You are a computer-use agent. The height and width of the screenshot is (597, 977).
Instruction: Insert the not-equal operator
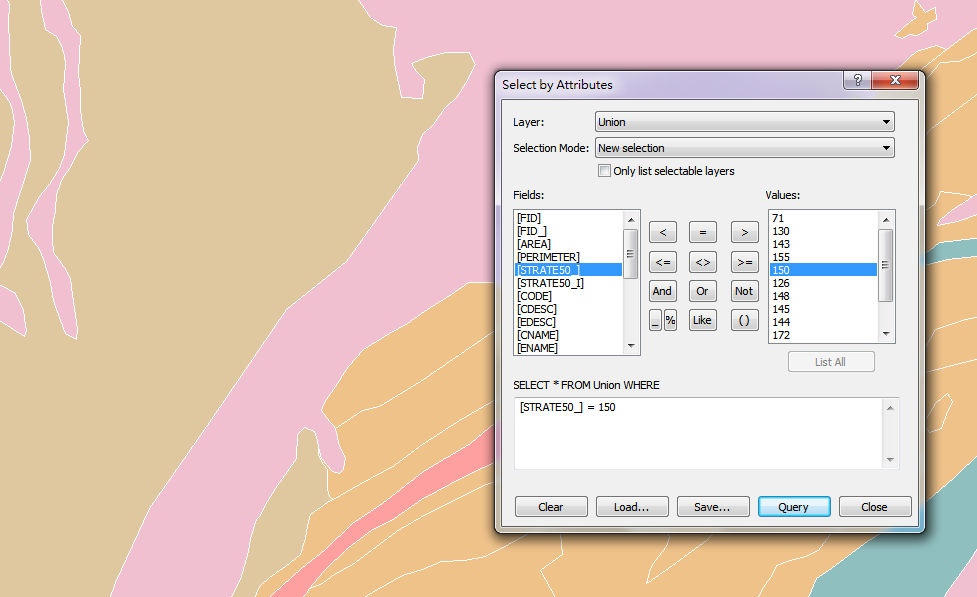click(702, 262)
